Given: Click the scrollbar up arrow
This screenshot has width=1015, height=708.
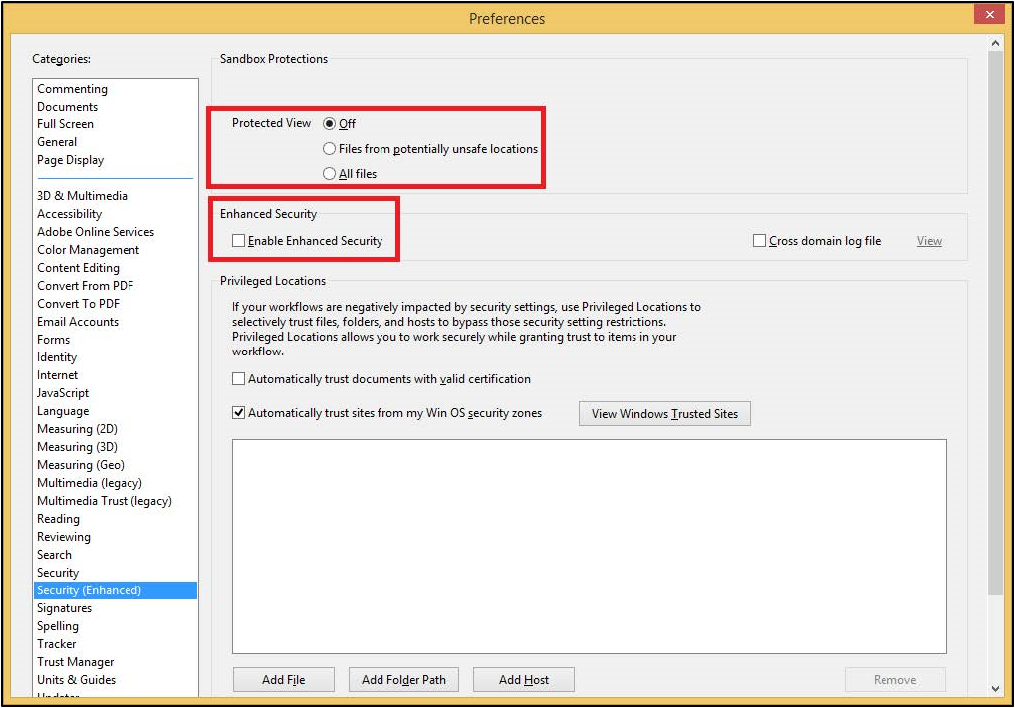Looking at the screenshot, I should point(995,43).
